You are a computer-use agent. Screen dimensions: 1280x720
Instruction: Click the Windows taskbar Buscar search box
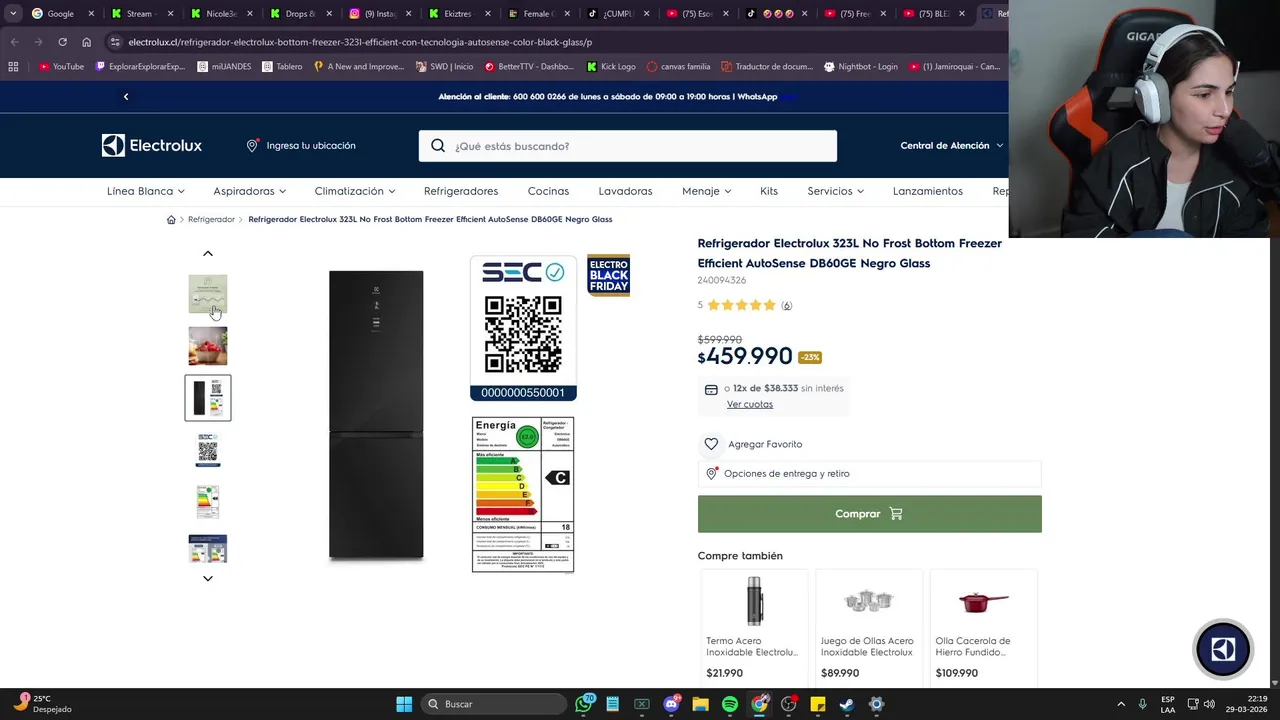pyautogui.click(x=493, y=704)
